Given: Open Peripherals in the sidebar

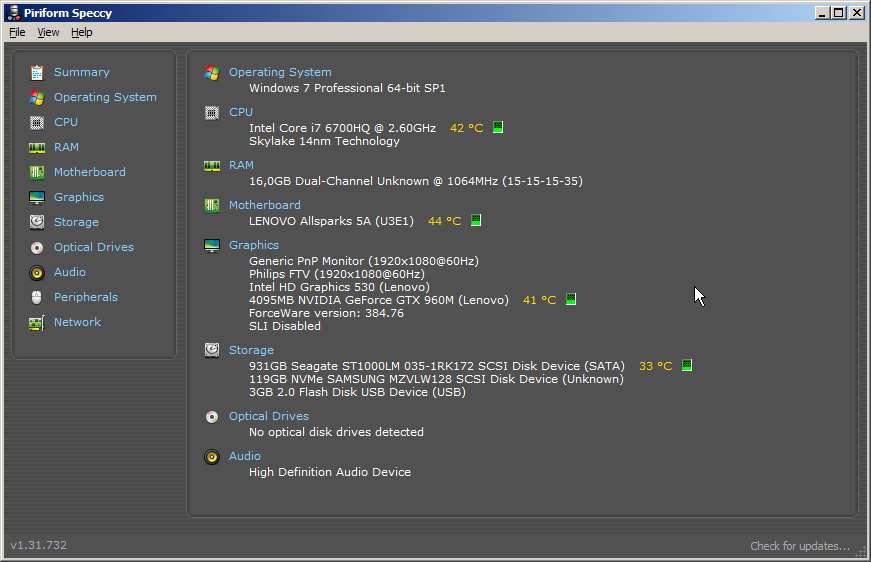Looking at the screenshot, I should click(86, 297).
